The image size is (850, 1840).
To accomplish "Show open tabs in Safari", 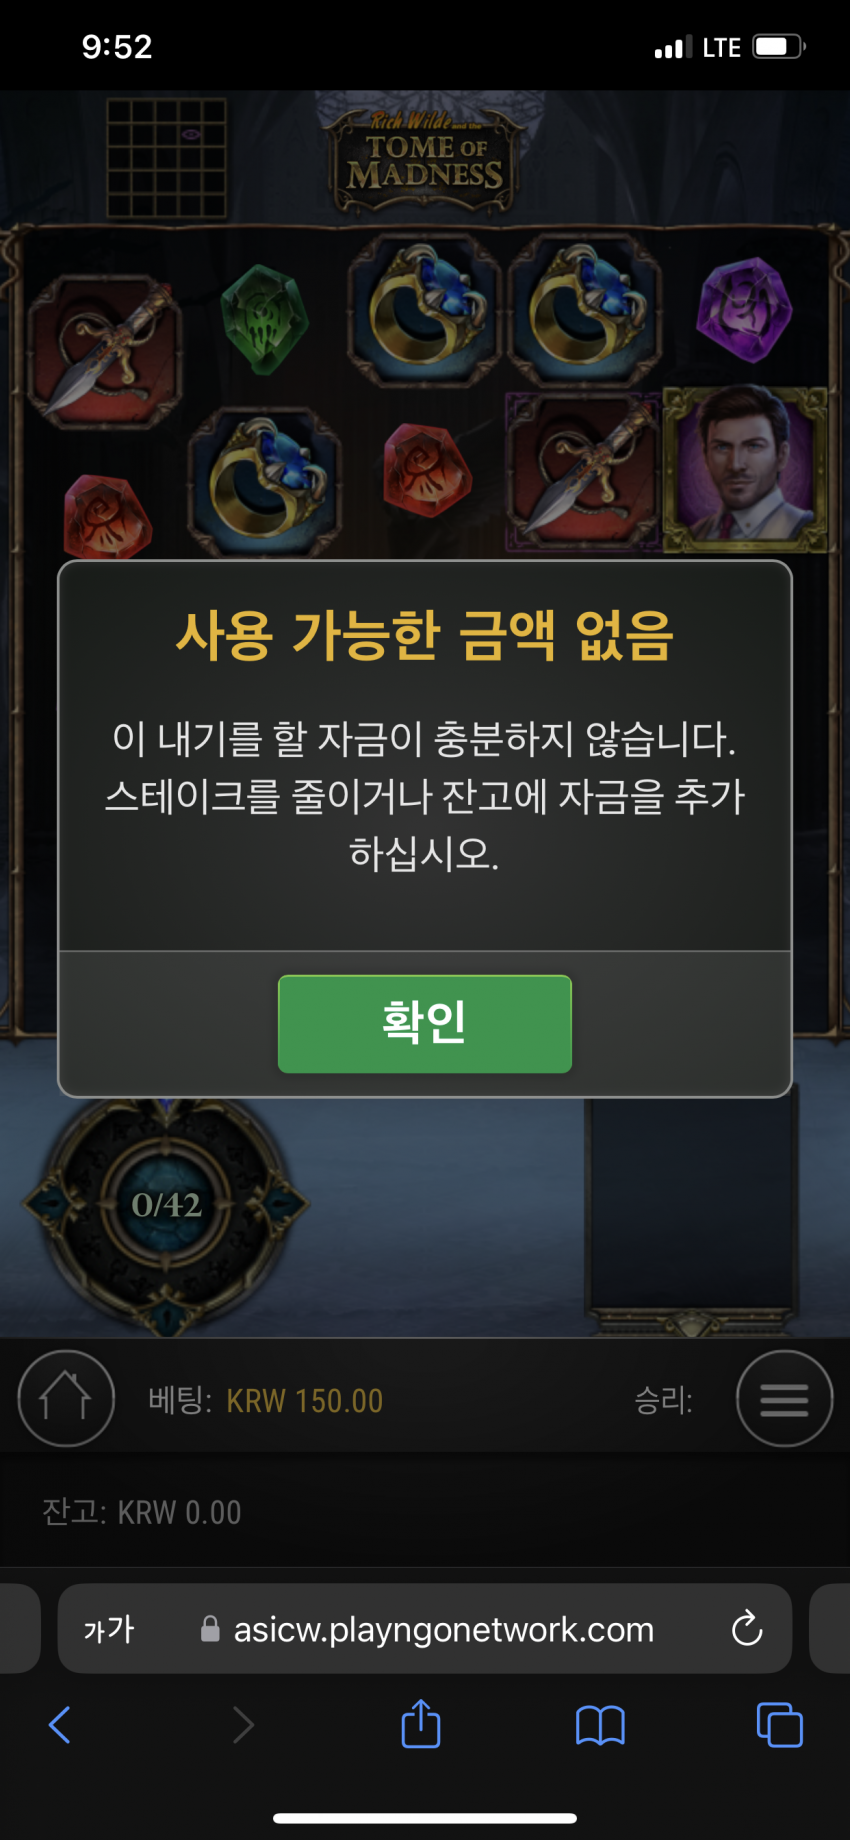I will pyautogui.click(x=780, y=1725).
